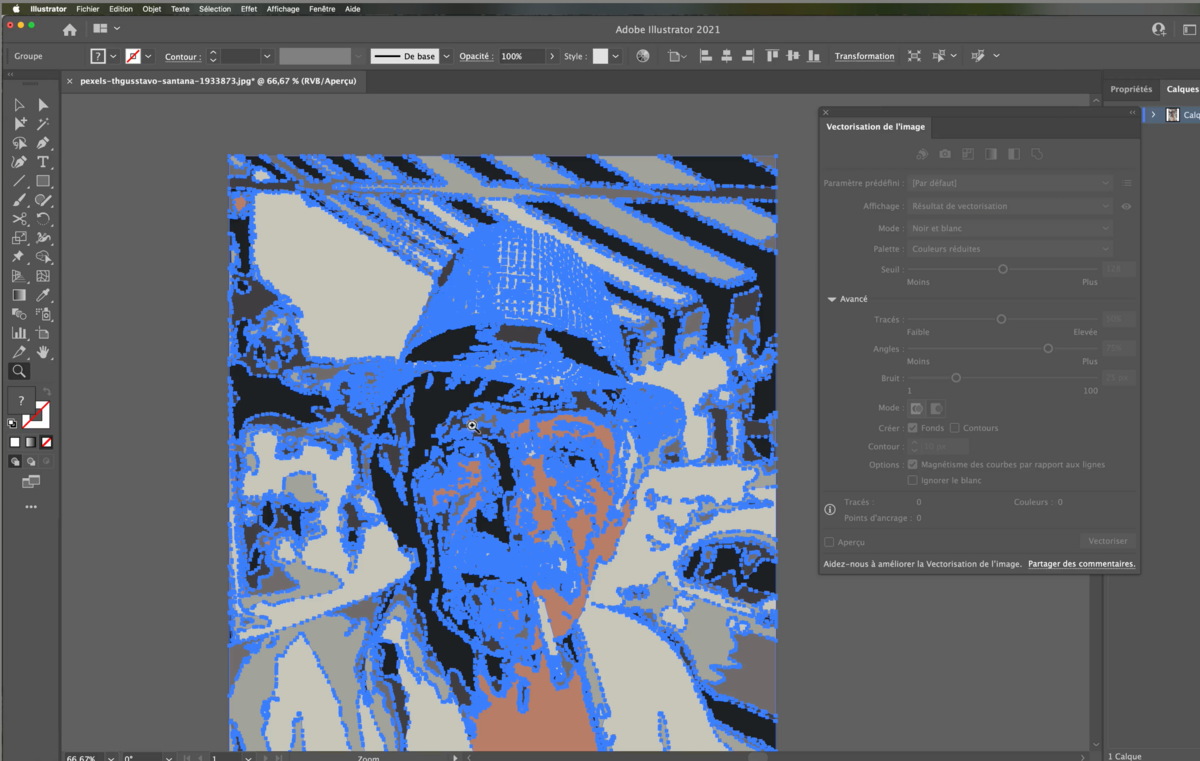
Task: Choose the overlapping paths Mode button
Action: pyautogui.click(x=937, y=408)
